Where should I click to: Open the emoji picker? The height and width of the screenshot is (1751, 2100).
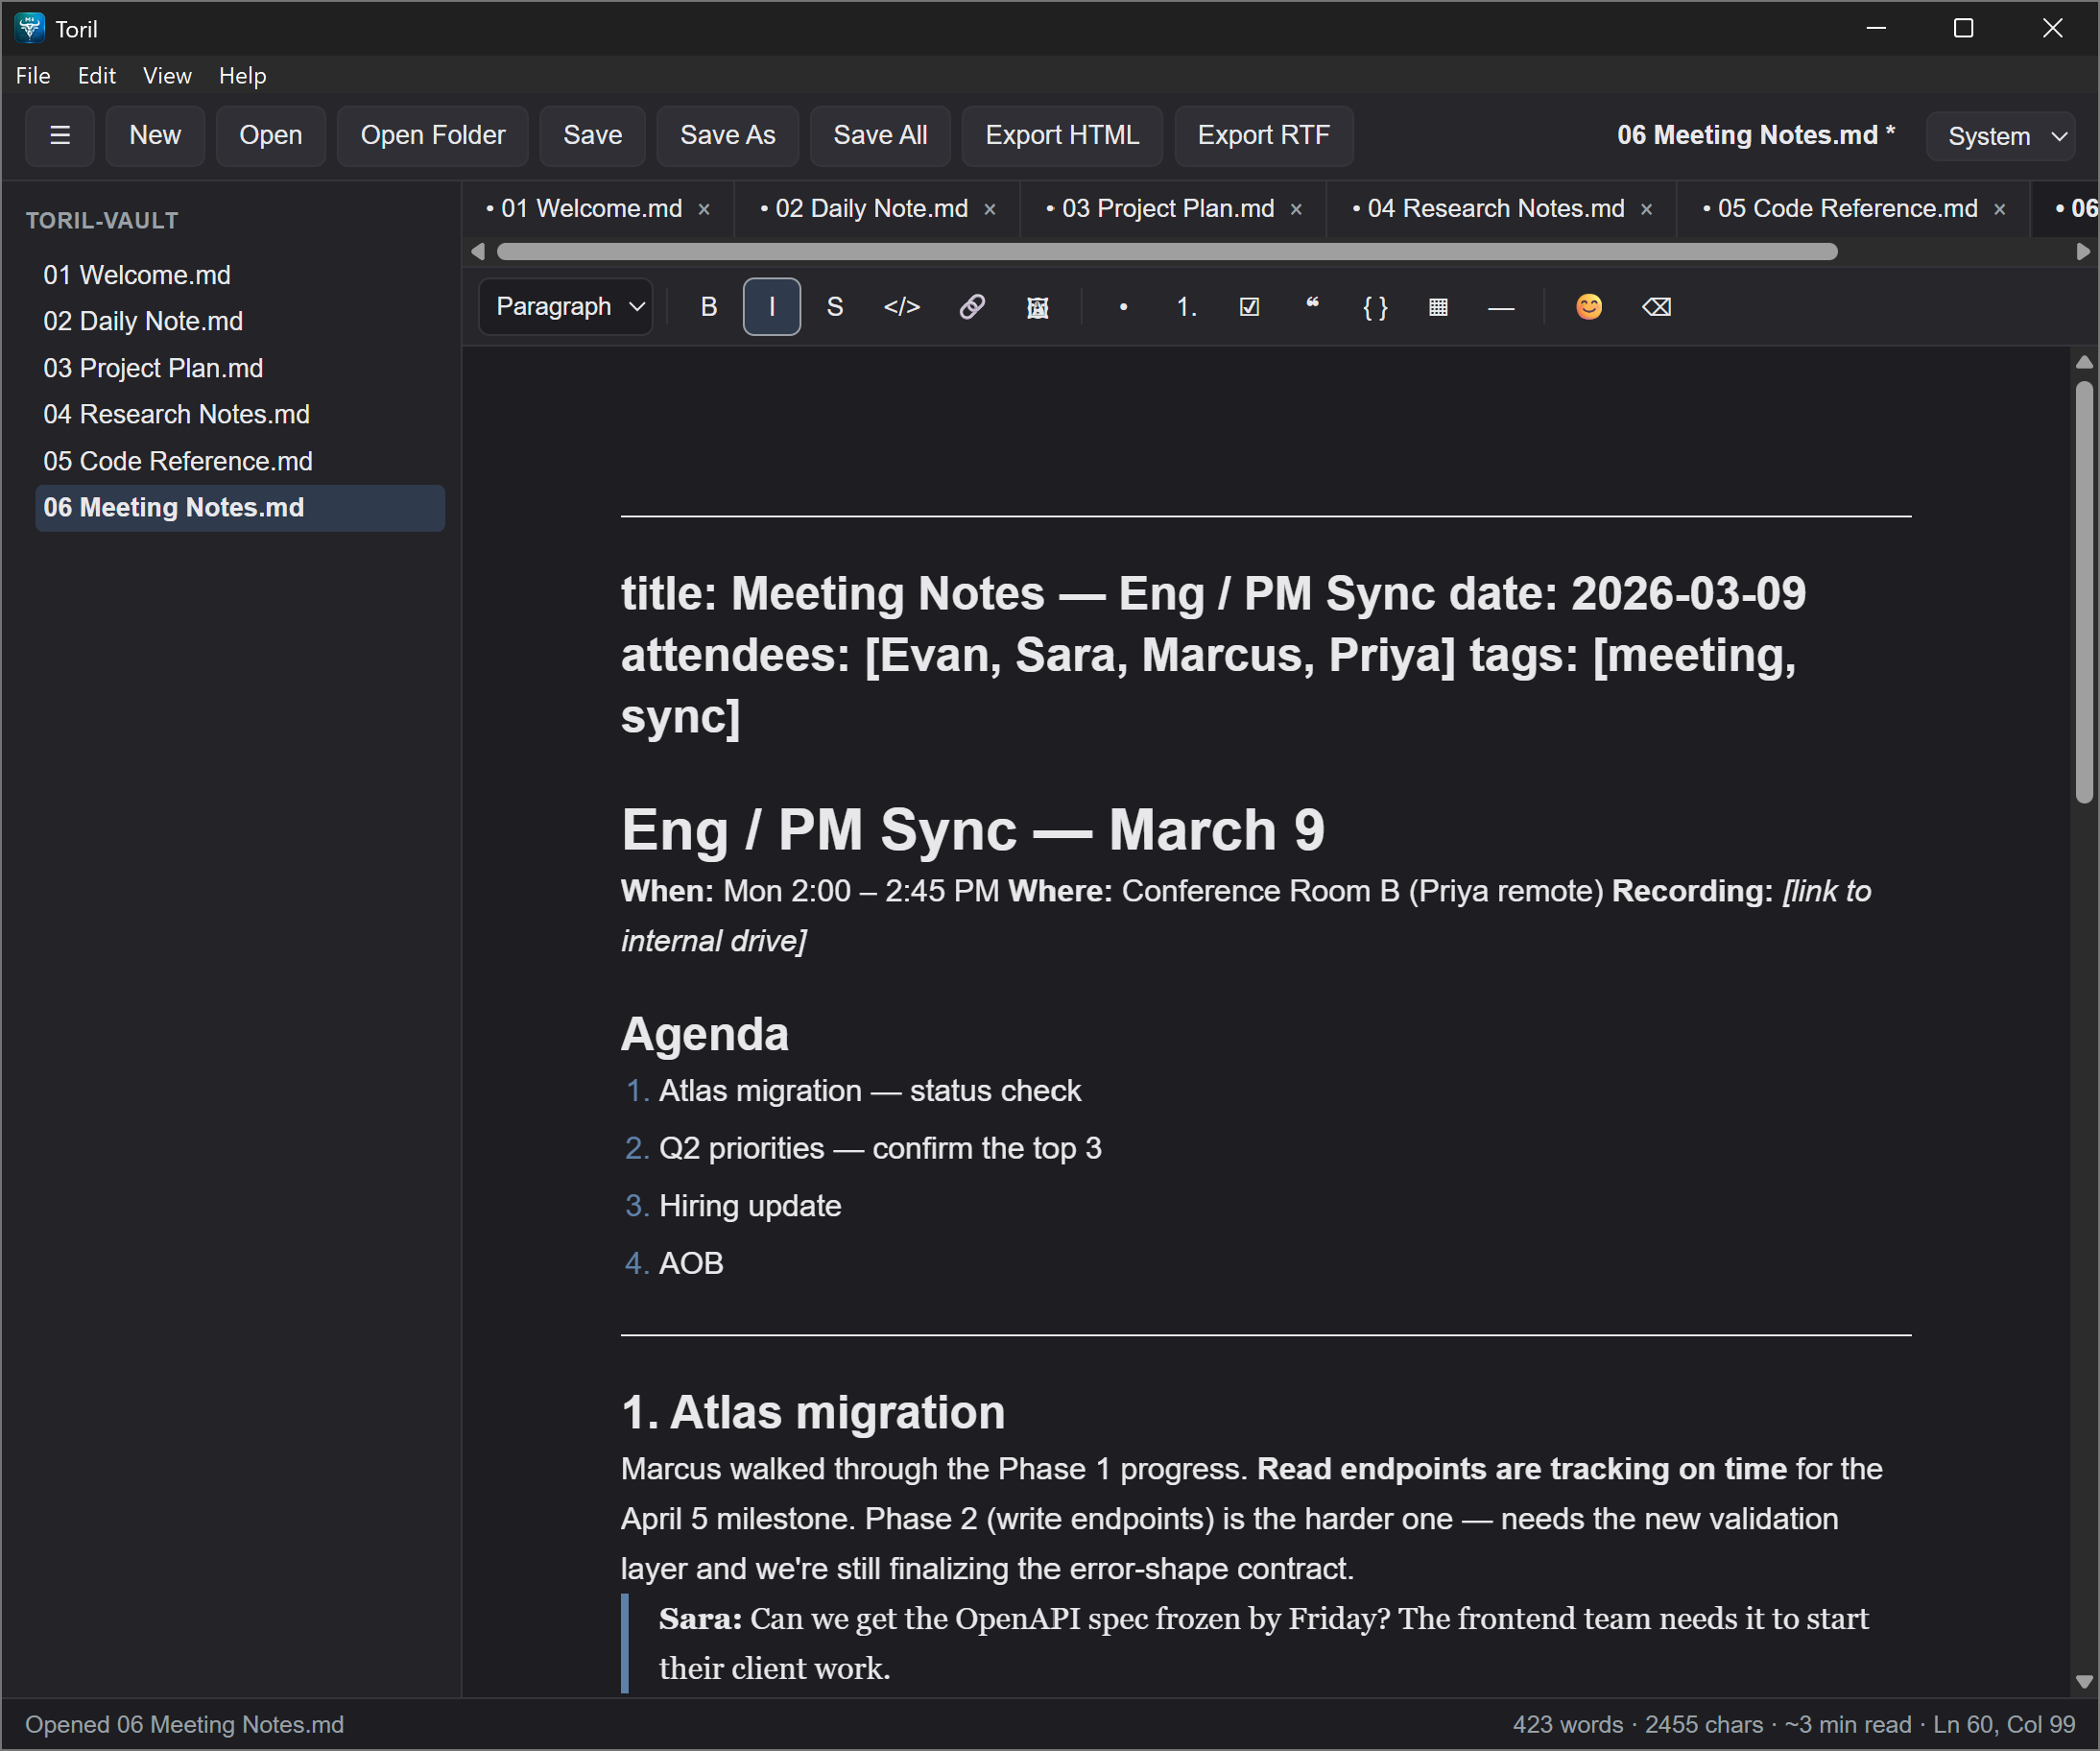pyautogui.click(x=1589, y=307)
